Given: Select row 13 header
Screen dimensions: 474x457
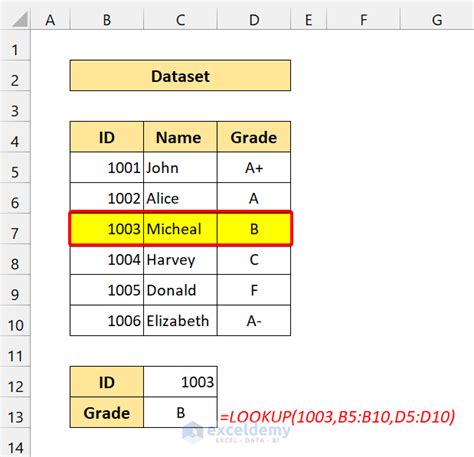Looking at the screenshot, I should pyautogui.click(x=15, y=413).
